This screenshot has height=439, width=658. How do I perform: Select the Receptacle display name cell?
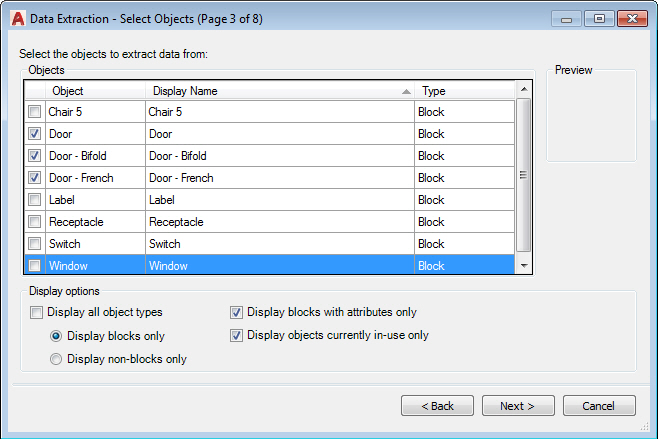pyautogui.click(x=280, y=222)
